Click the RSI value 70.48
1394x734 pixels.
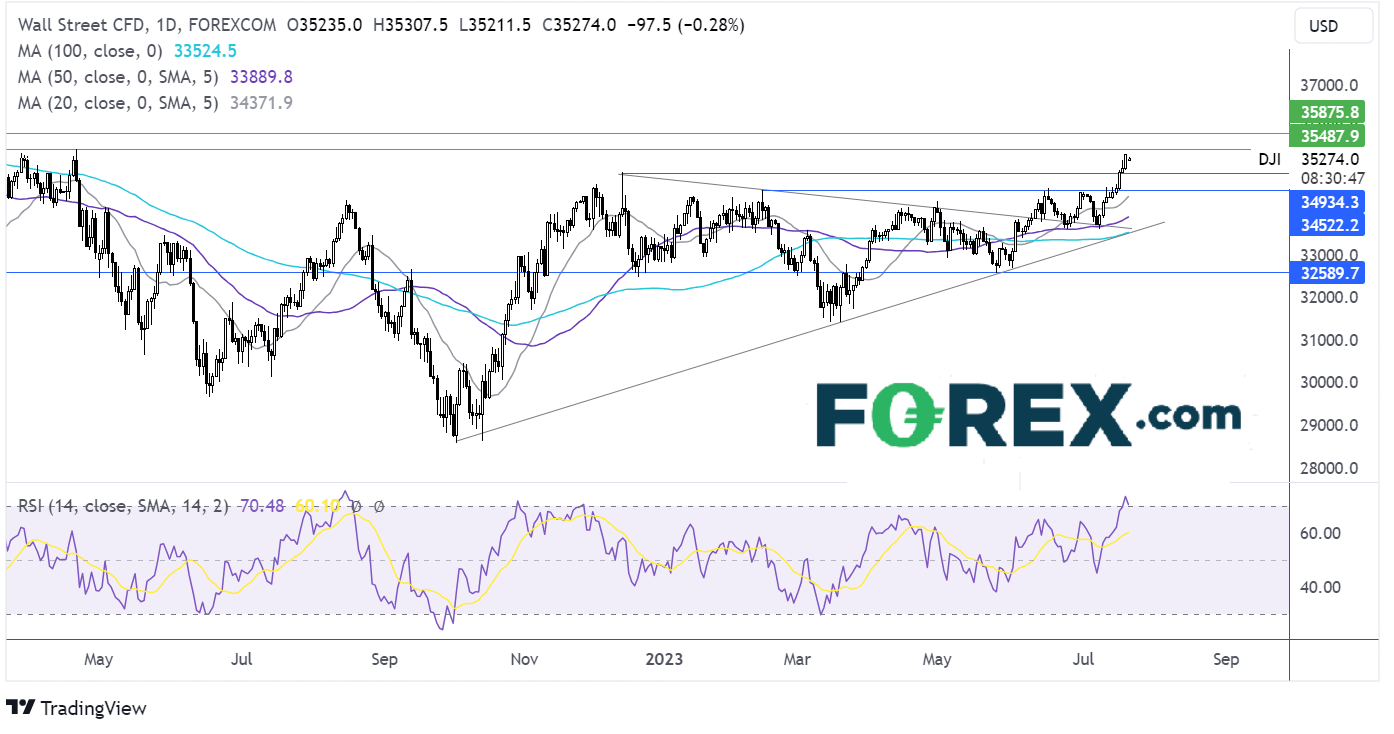(263, 507)
